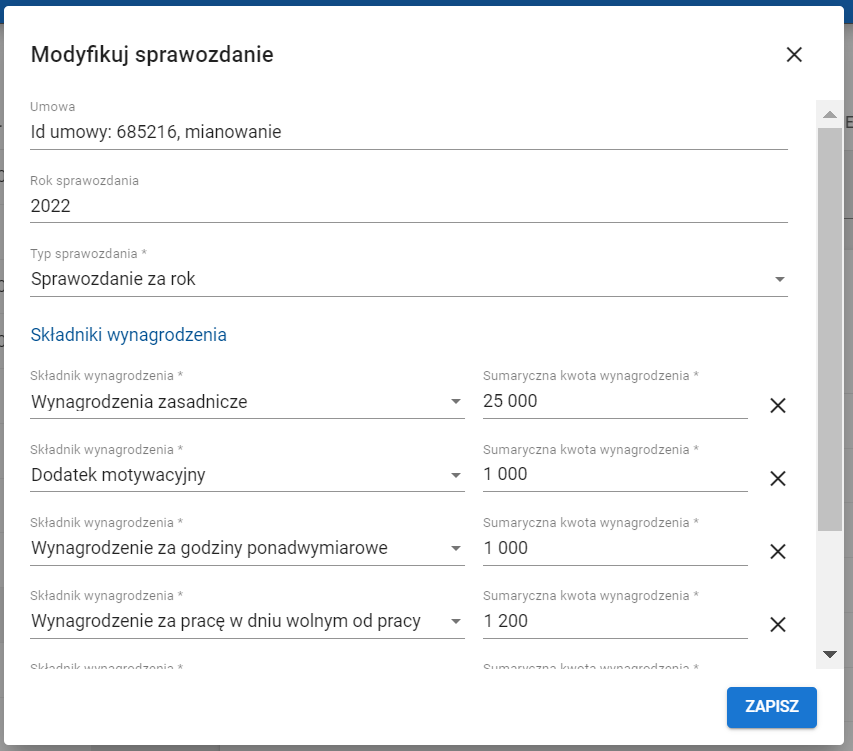Edit the Dodatek motywacyjny amount of 1 000
This screenshot has height=751, width=853.
pyautogui.click(x=614, y=475)
